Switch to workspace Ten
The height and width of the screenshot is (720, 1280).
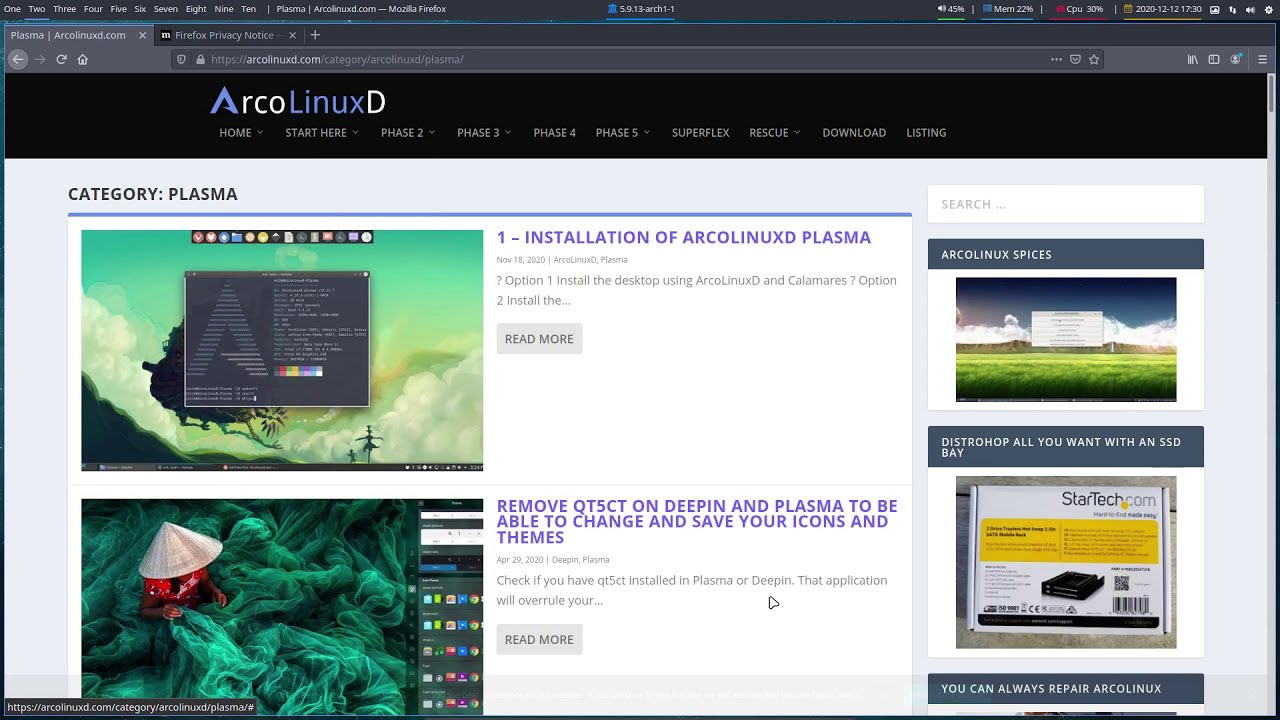pyautogui.click(x=248, y=9)
